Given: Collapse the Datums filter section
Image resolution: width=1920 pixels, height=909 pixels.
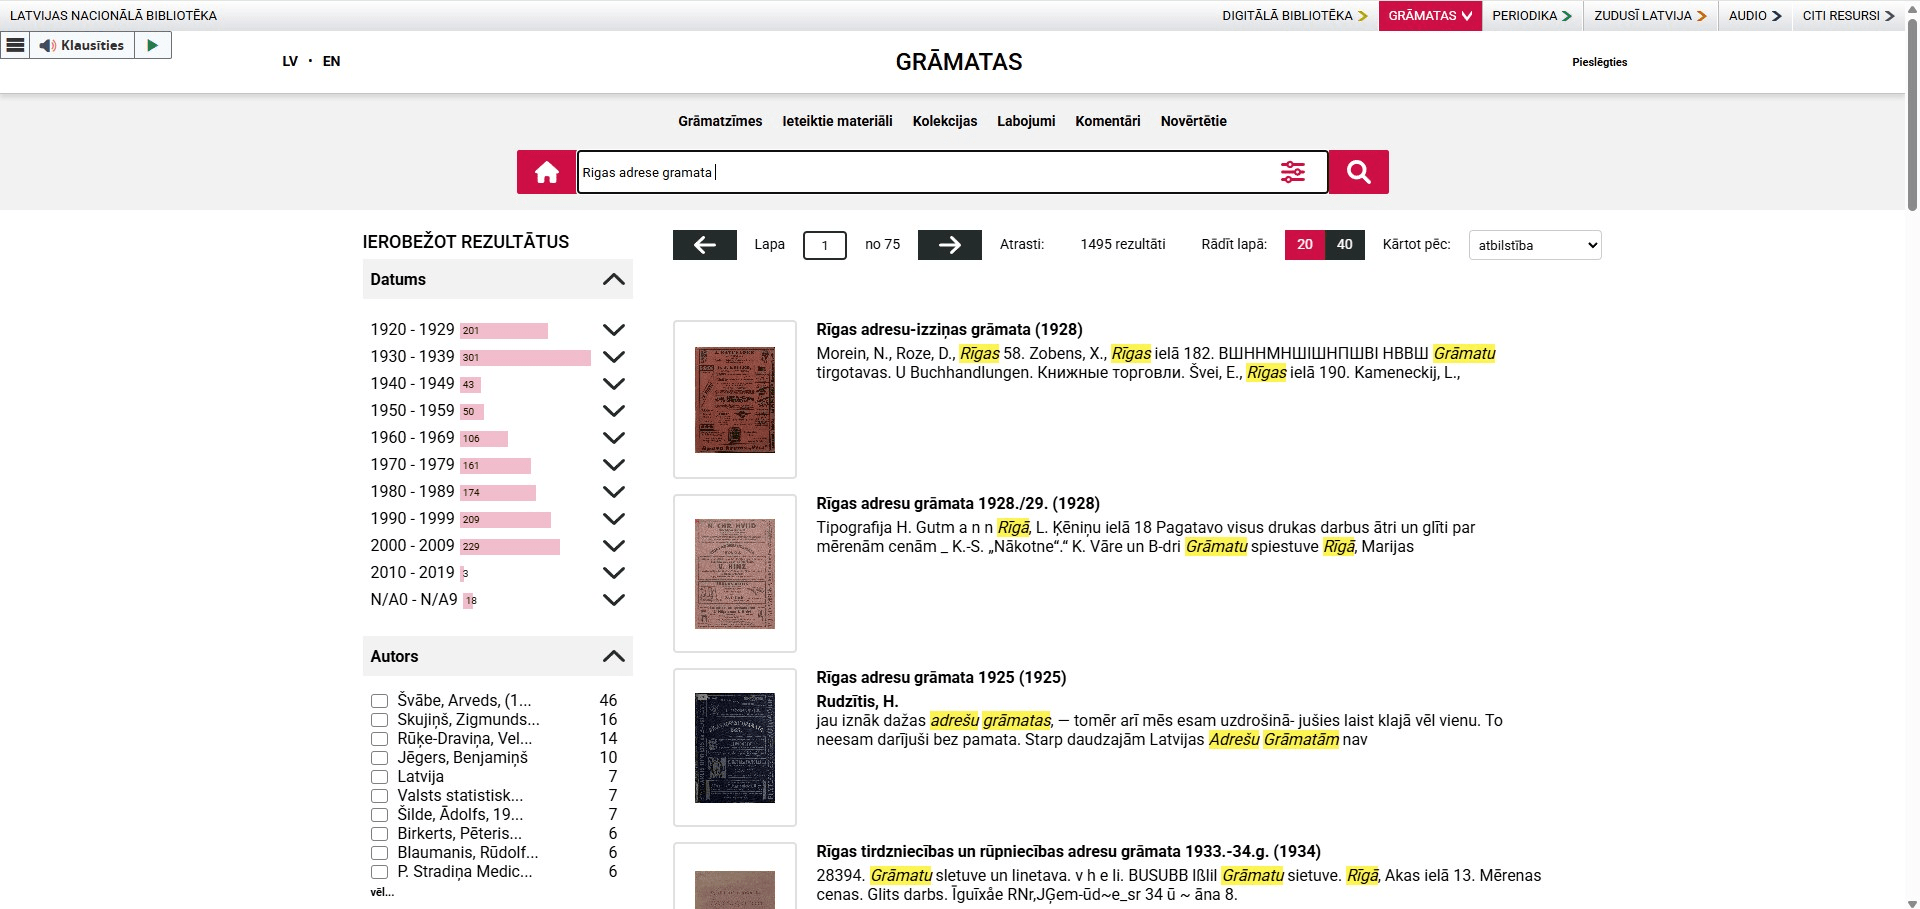Looking at the screenshot, I should tap(614, 279).
